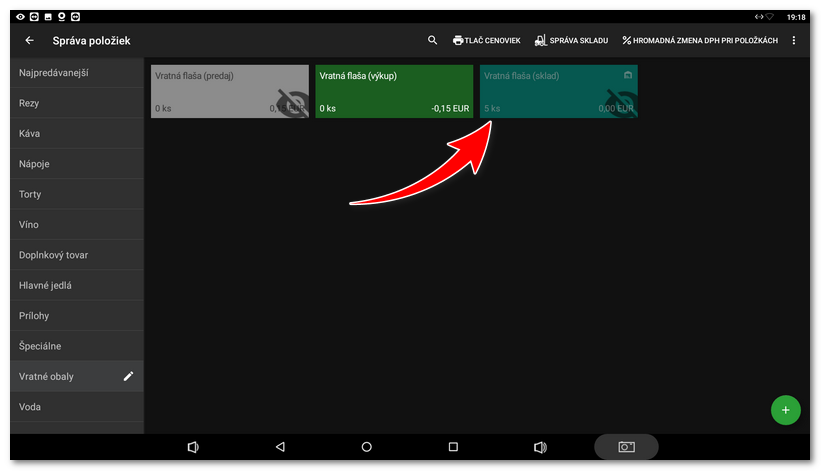Edit Vratné obaly category with pencil icon
This screenshot has width=821, height=471.
coord(128,376)
